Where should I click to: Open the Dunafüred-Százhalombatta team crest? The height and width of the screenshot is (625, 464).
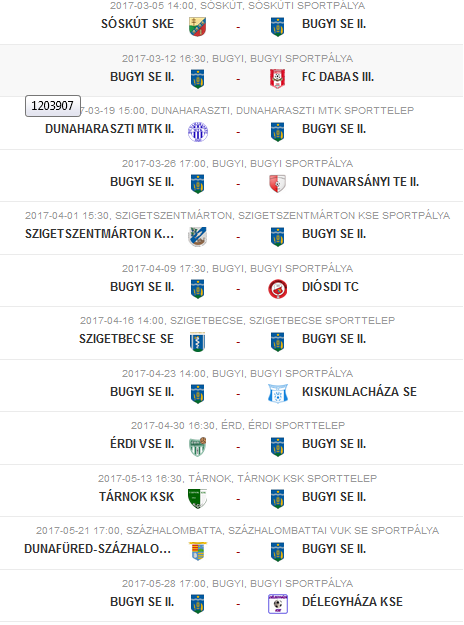[x=198, y=551]
